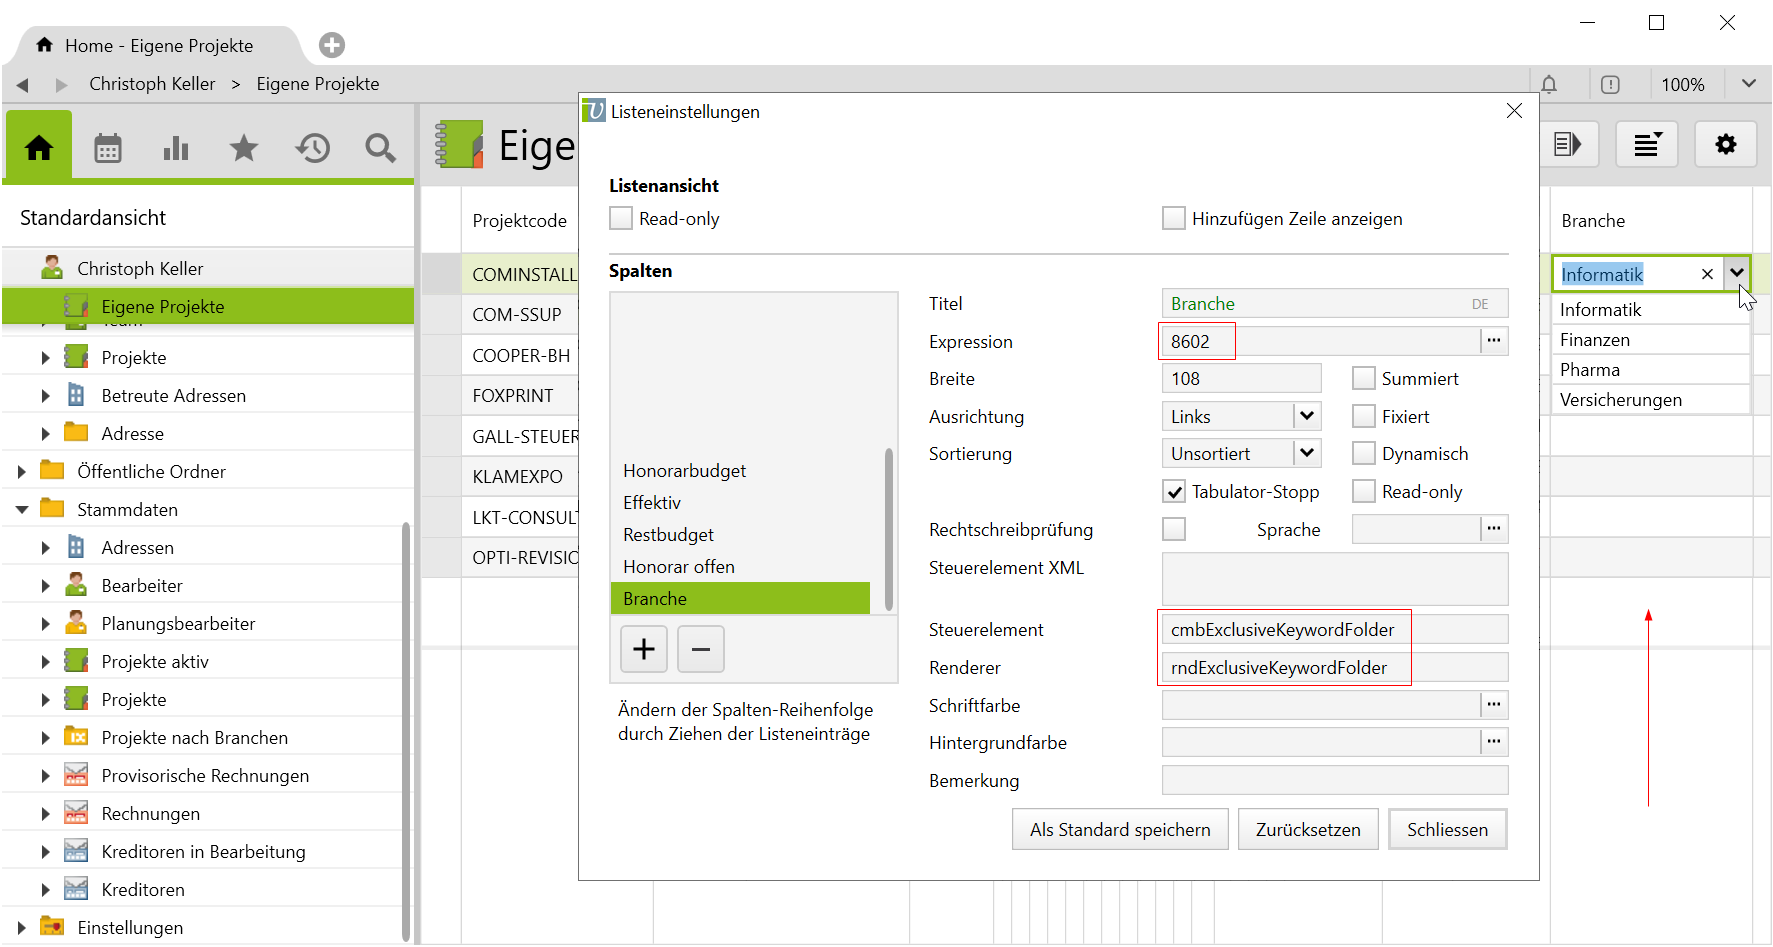Tick the Hinzufügen Zeile anzeigen checkbox
Screen dimensions: 1773x947
click(1173, 219)
